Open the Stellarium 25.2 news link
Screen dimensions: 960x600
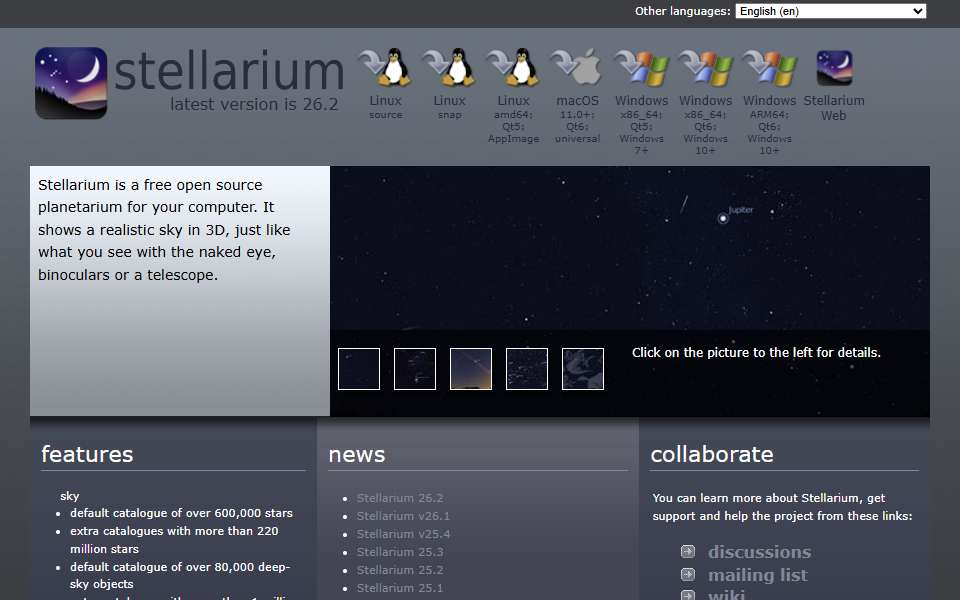(400, 570)
